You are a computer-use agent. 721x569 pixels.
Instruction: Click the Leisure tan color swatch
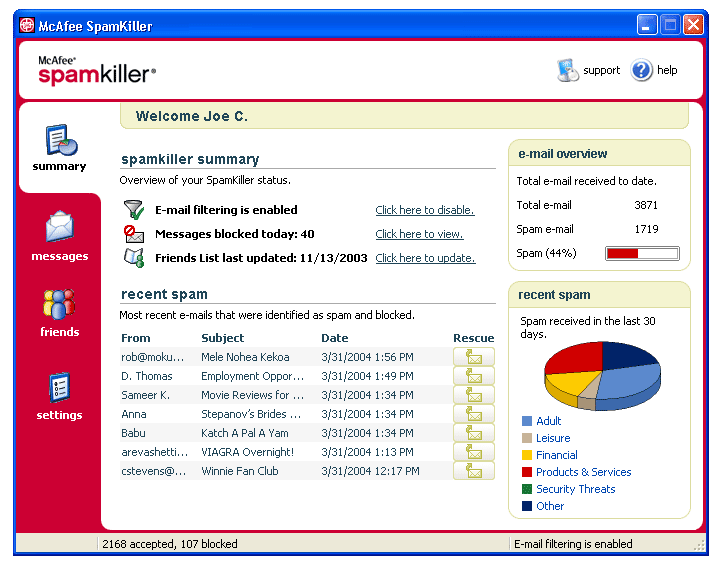click(527, 438)
